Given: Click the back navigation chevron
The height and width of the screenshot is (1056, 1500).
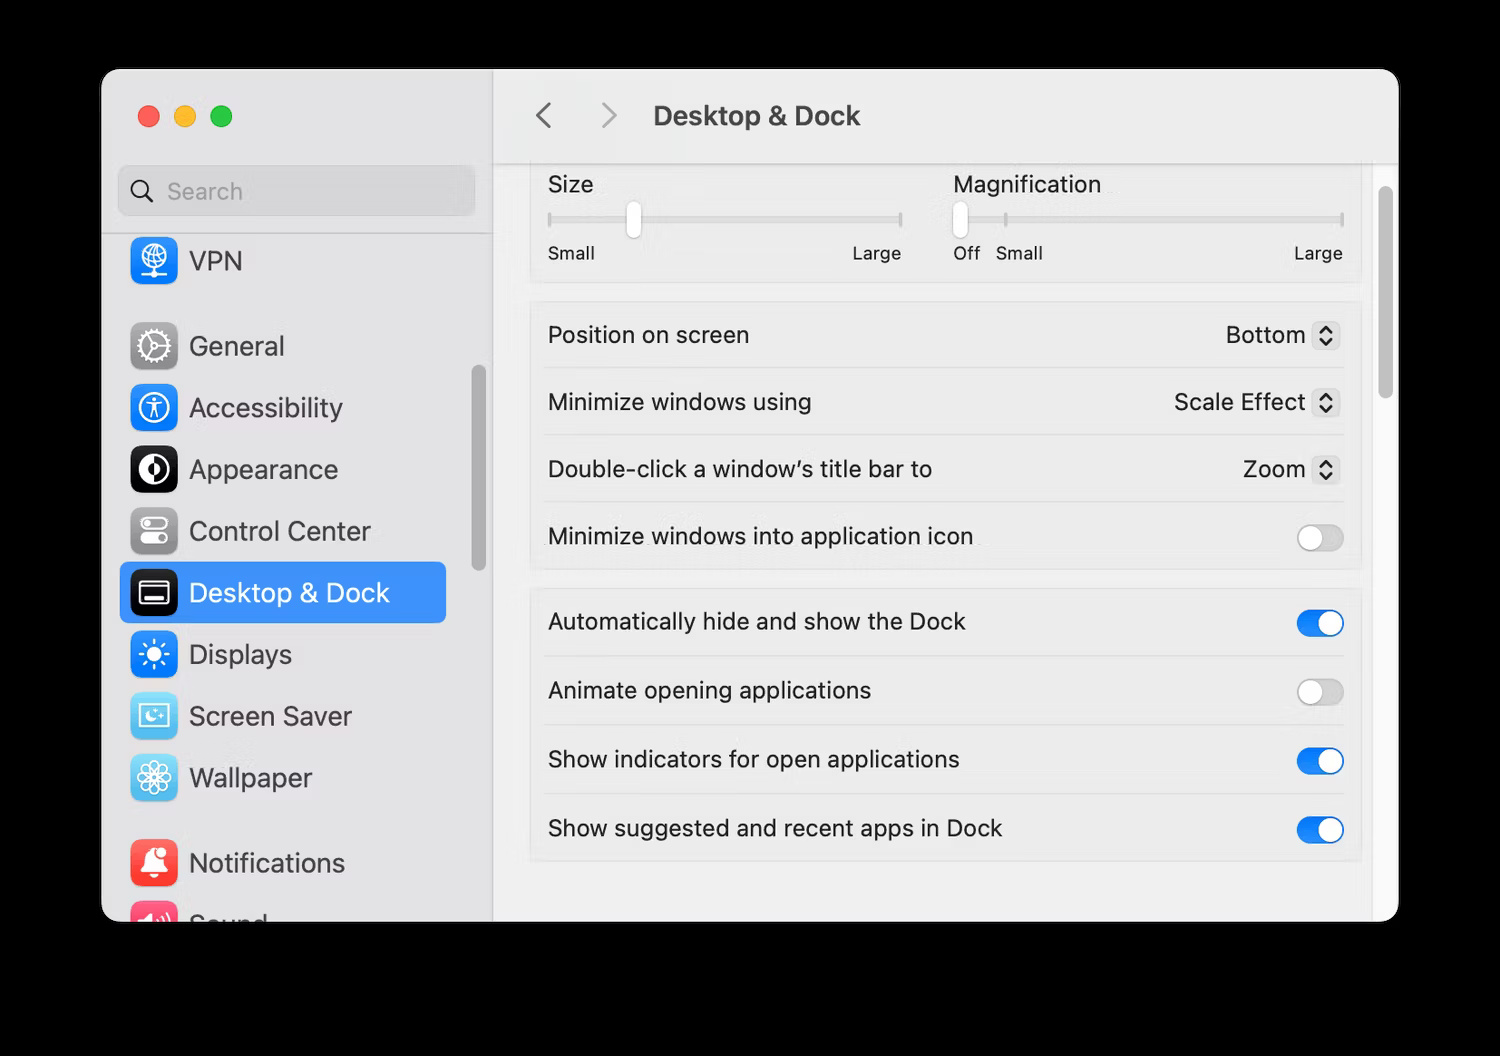Looking at the screenshot, I should 543,115.
